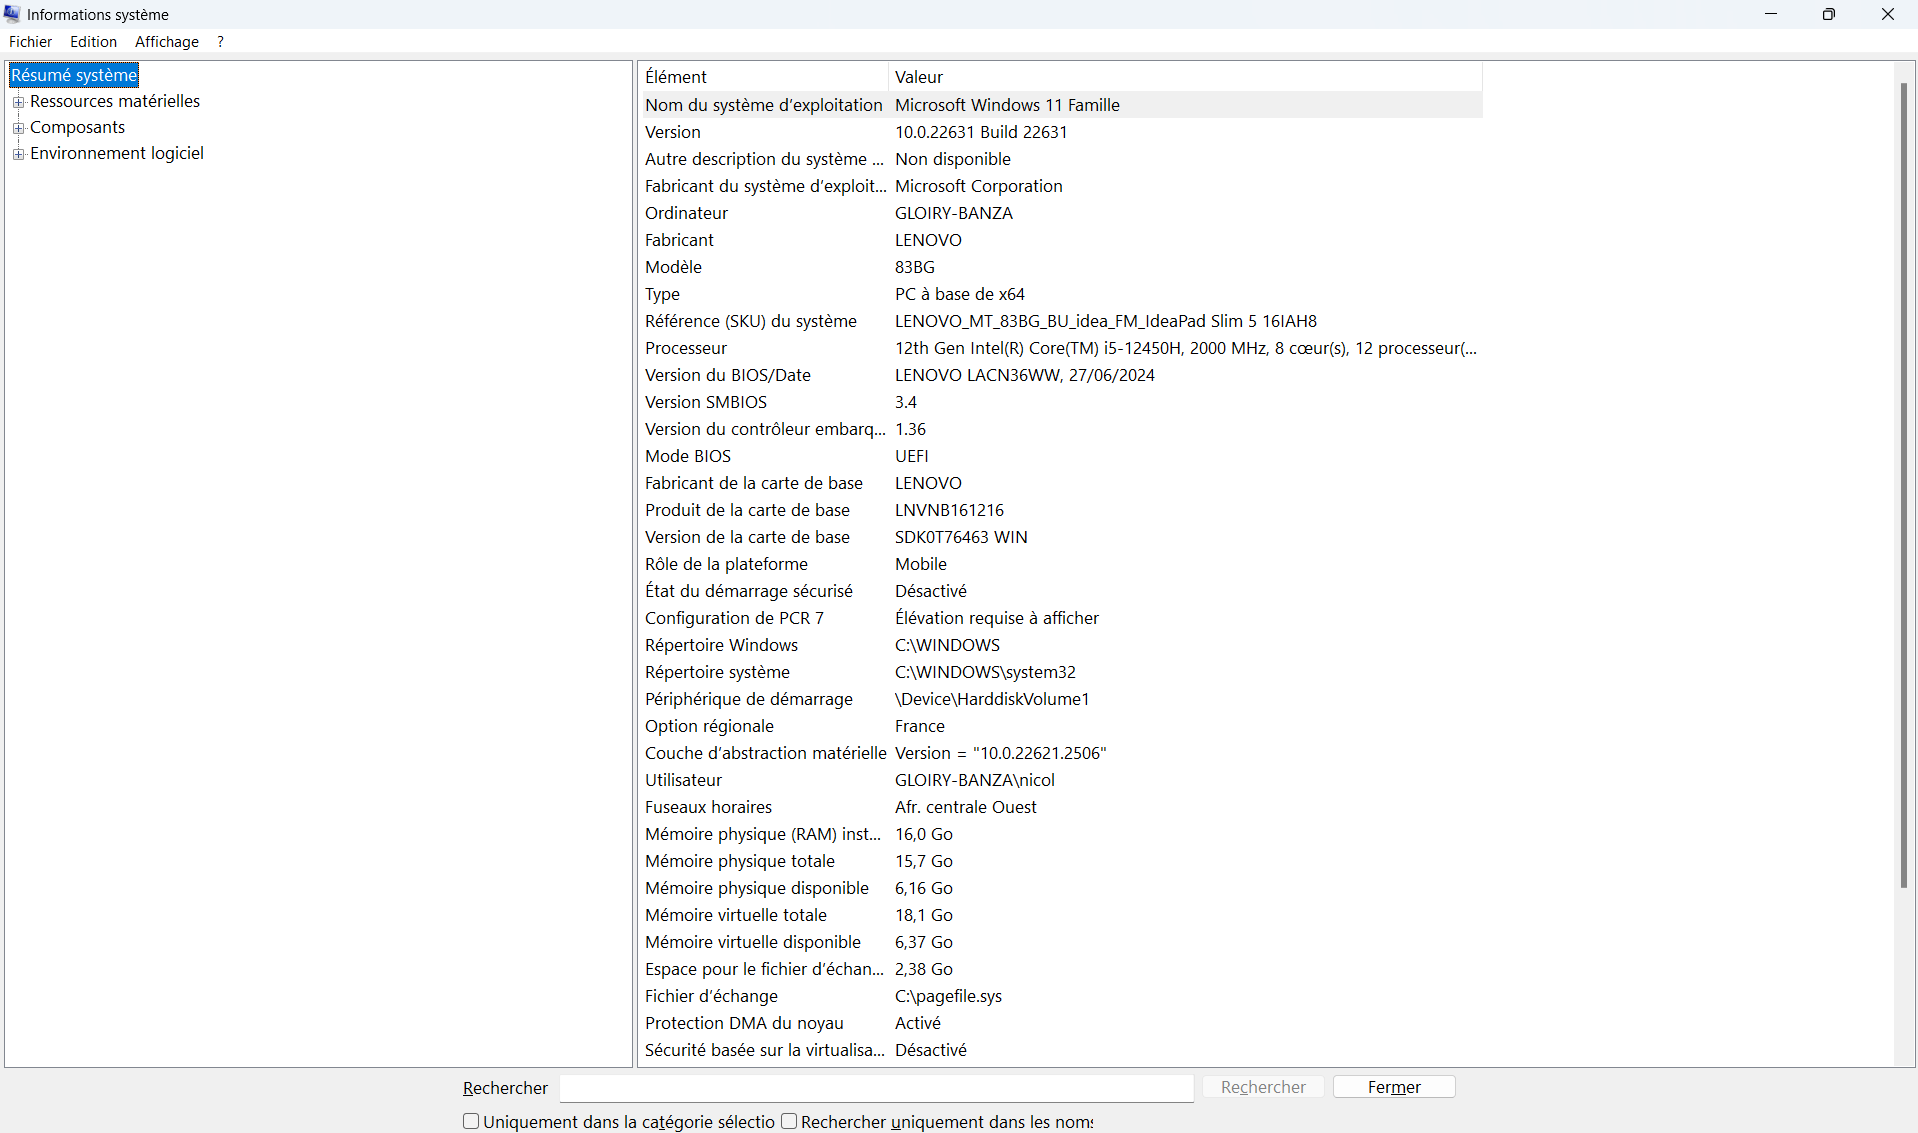Click the Valeur column header
Image resolution: width=1918 pixels, height=1133 pixels.
click(x=918, y=76)
